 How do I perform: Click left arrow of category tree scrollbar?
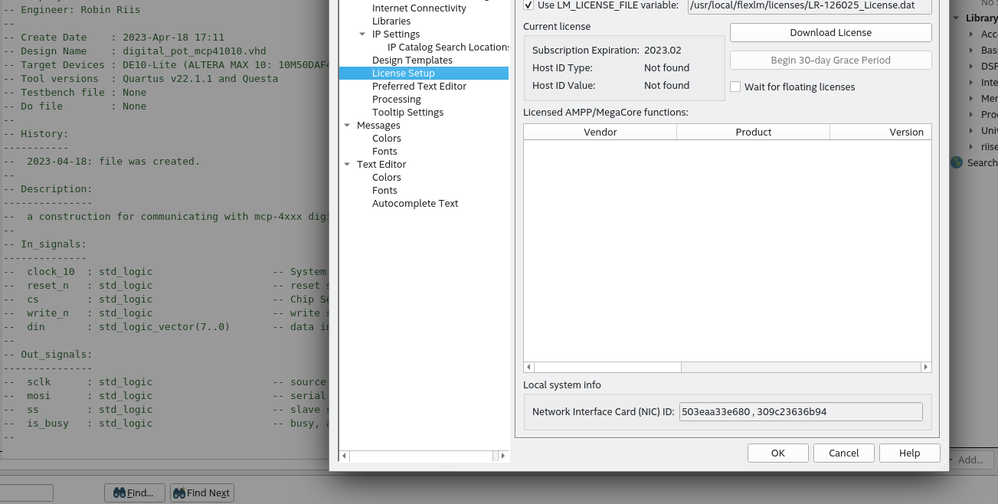coord(344,456)
